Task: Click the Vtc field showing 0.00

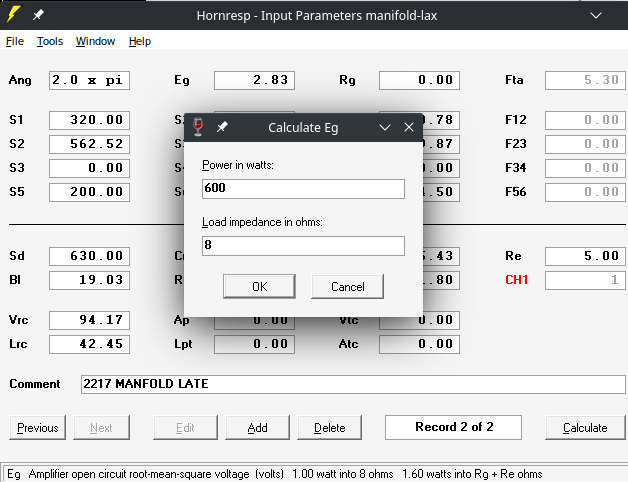Action: pyautogui.click(x=419, y=321)
